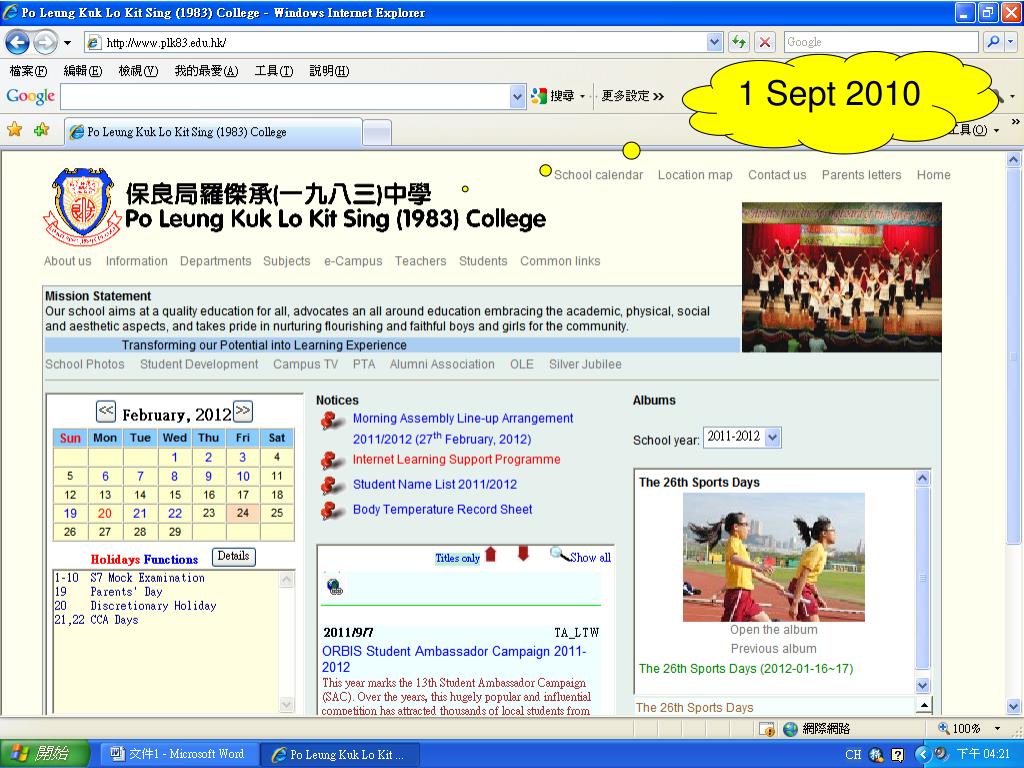This screenshot has height=768, width=1024.
Task: Open the School calendar link
Action: [x=598, y=175]
